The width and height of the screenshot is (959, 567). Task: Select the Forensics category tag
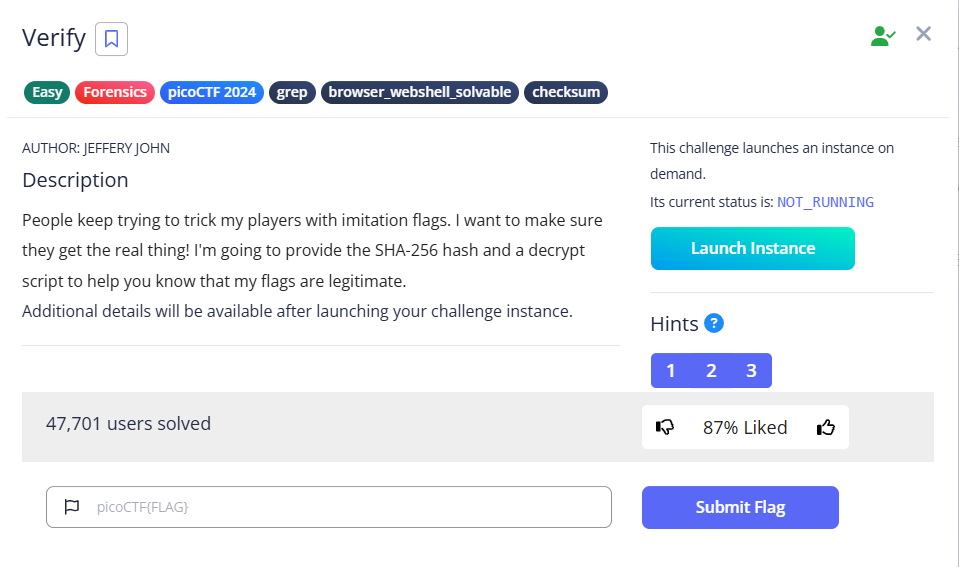115,92
